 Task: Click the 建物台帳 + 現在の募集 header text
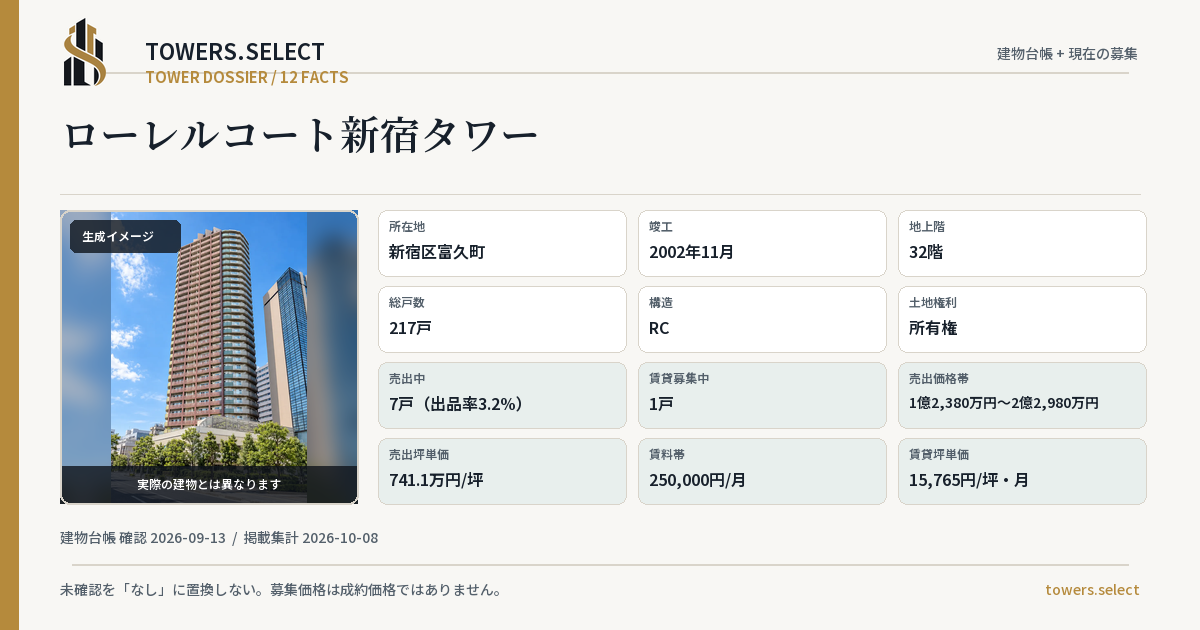(1067, 54)
